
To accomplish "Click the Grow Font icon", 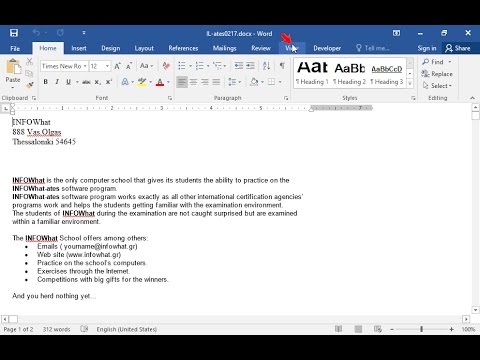I will pyautogui.click(x=117, y=66).
